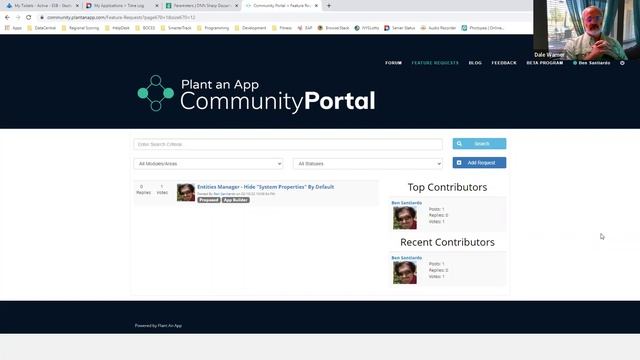The height and width of the screenshot is (360, 640).
Task: Open the BLOG menu item
Action: tap(475, 63)
